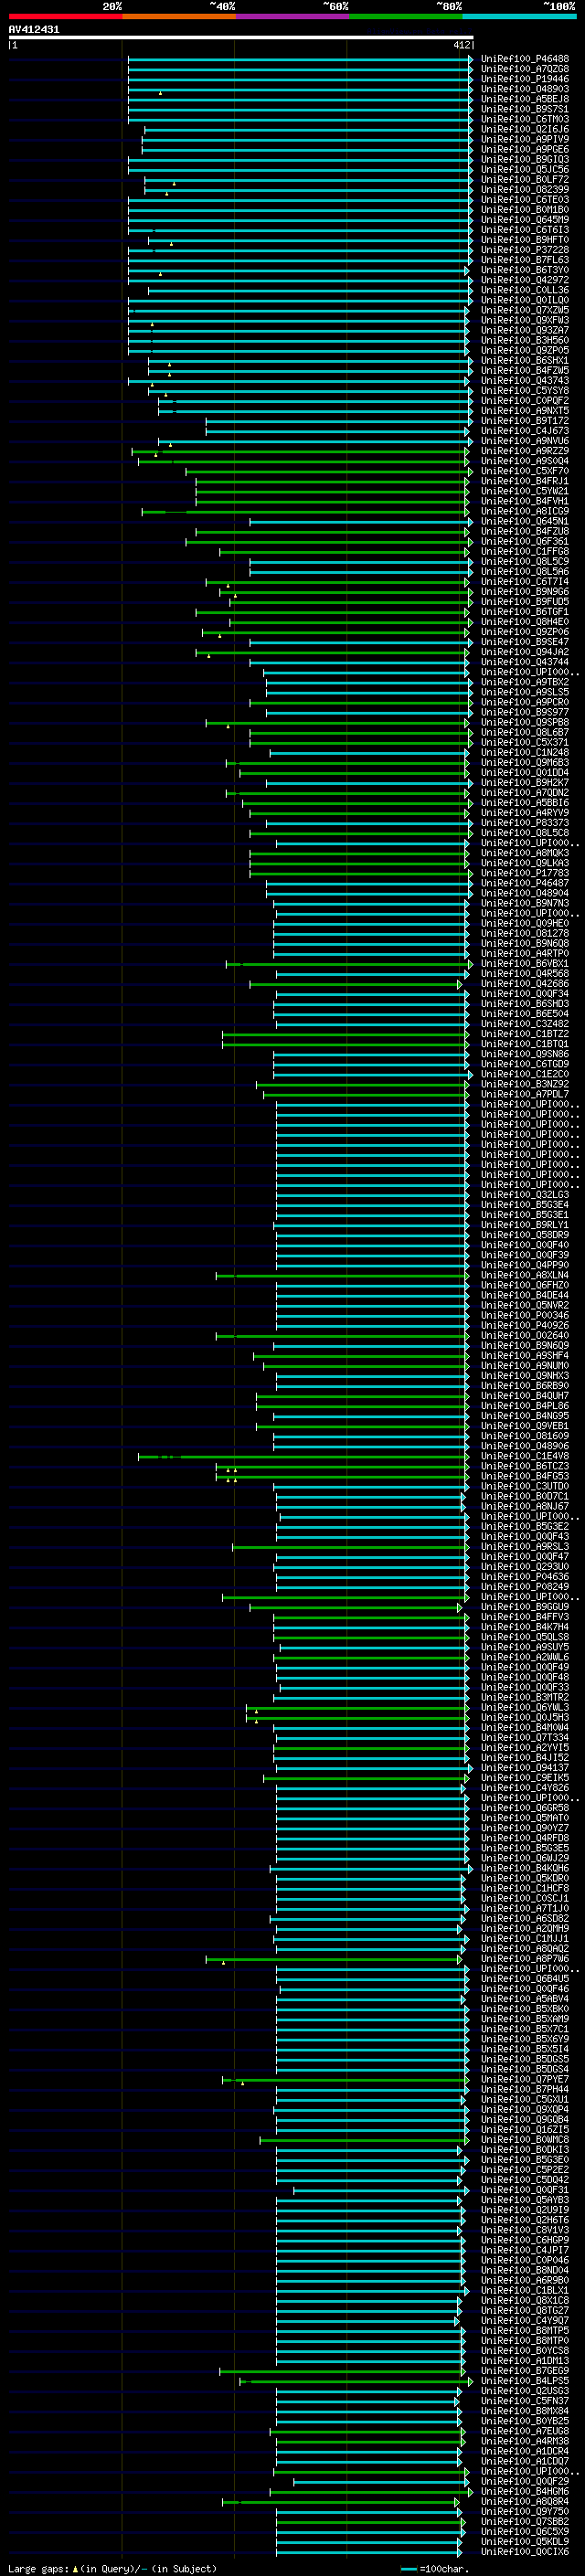Select hit label UniRef100_A7EUG8
The width and height of the screenshot is (585, 2576).
(x=525, y=2431)
